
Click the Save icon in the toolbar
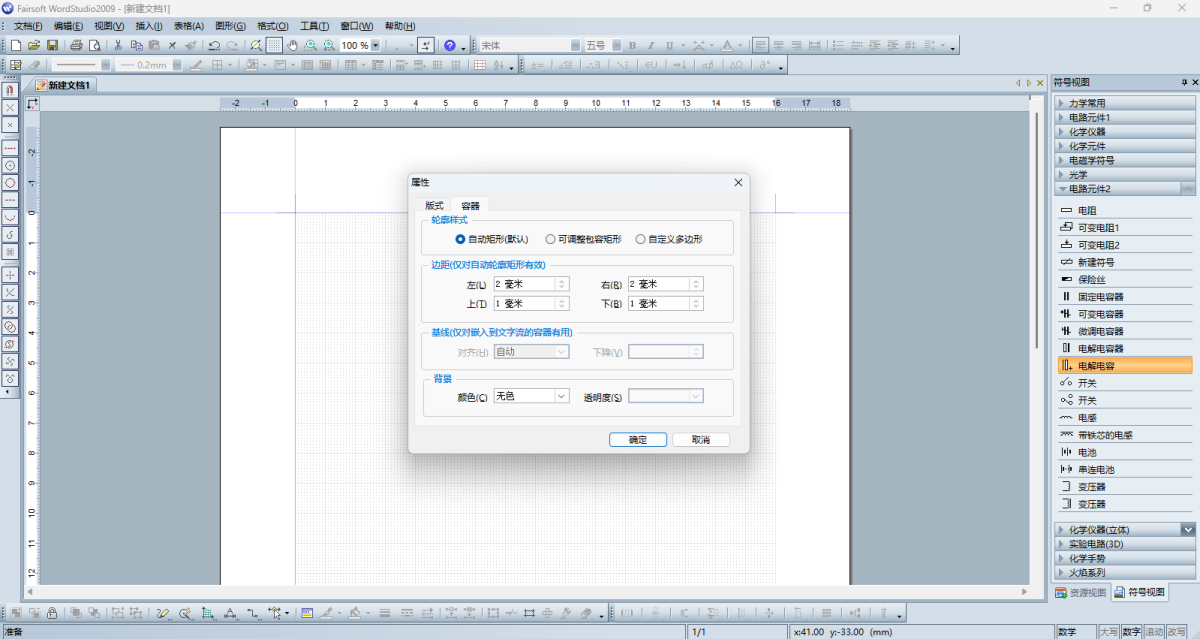(52, 45)
